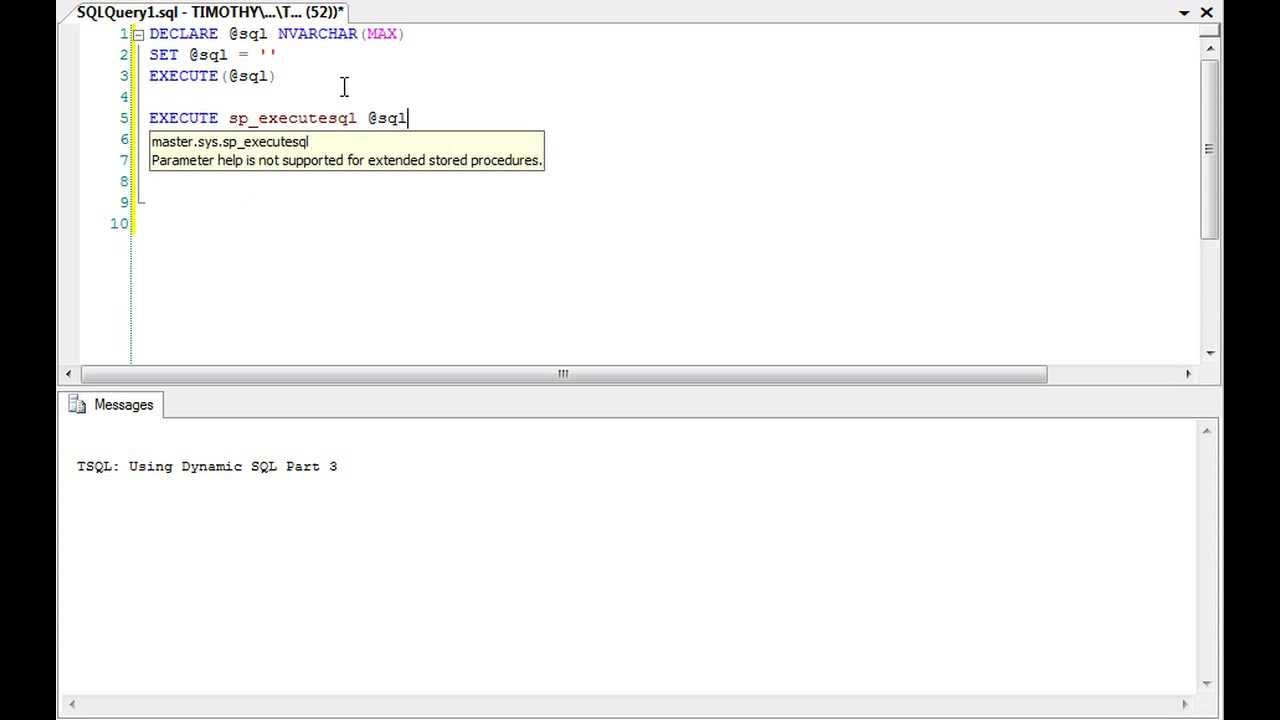Click the editor horizontal scrollbar right arrow
Viewport: 1280px width, 720px height.
coord(1188,374)
